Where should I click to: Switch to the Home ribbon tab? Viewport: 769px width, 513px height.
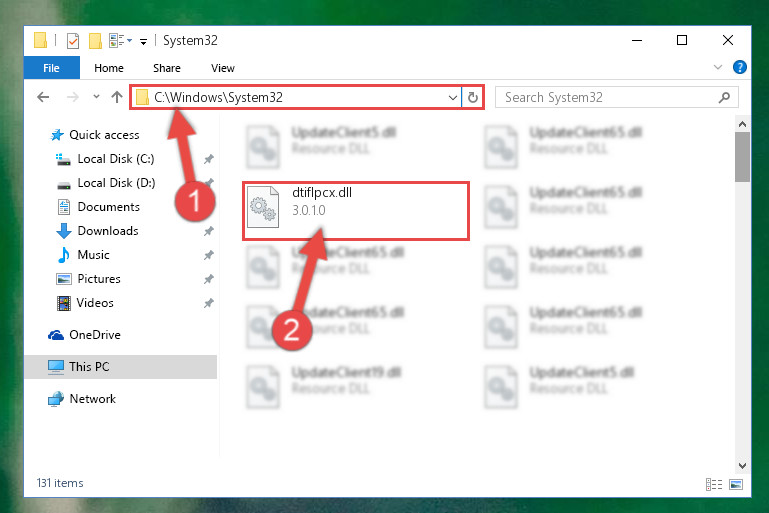point(109,68)
